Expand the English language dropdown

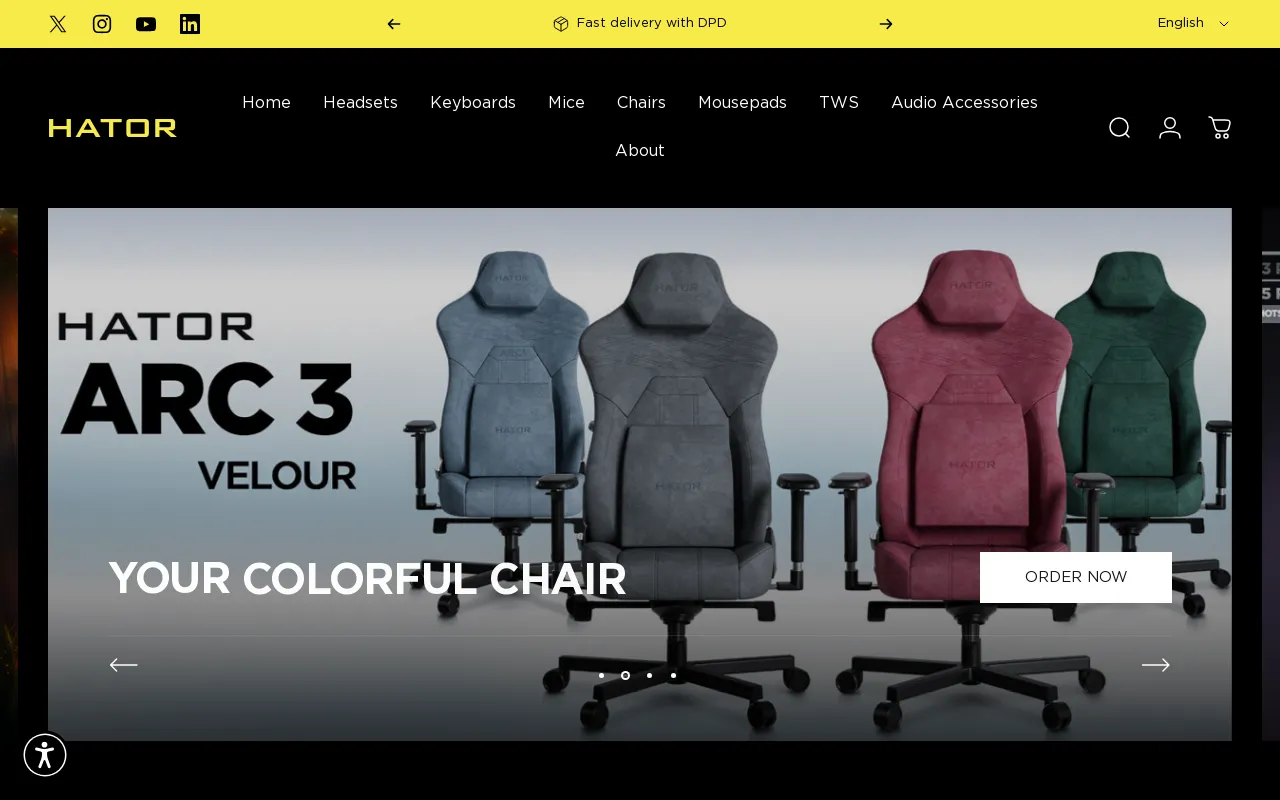pos(1193,23)
